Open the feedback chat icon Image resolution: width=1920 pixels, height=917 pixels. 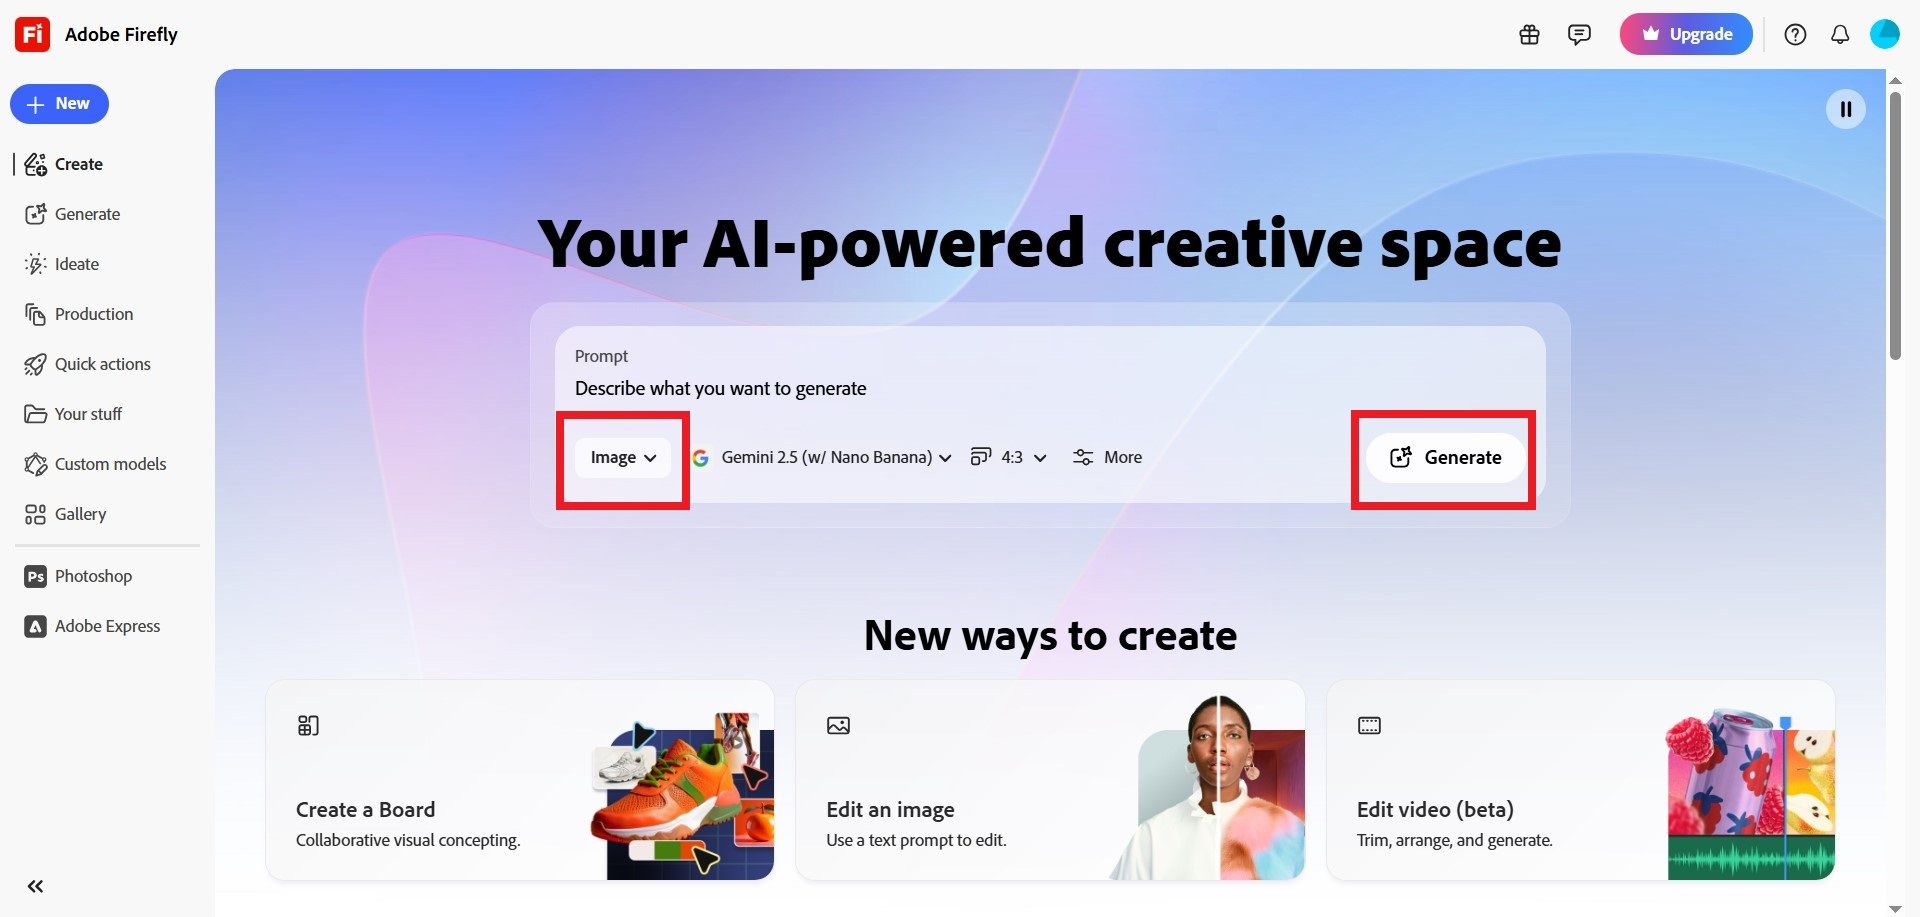(1579, 35)
